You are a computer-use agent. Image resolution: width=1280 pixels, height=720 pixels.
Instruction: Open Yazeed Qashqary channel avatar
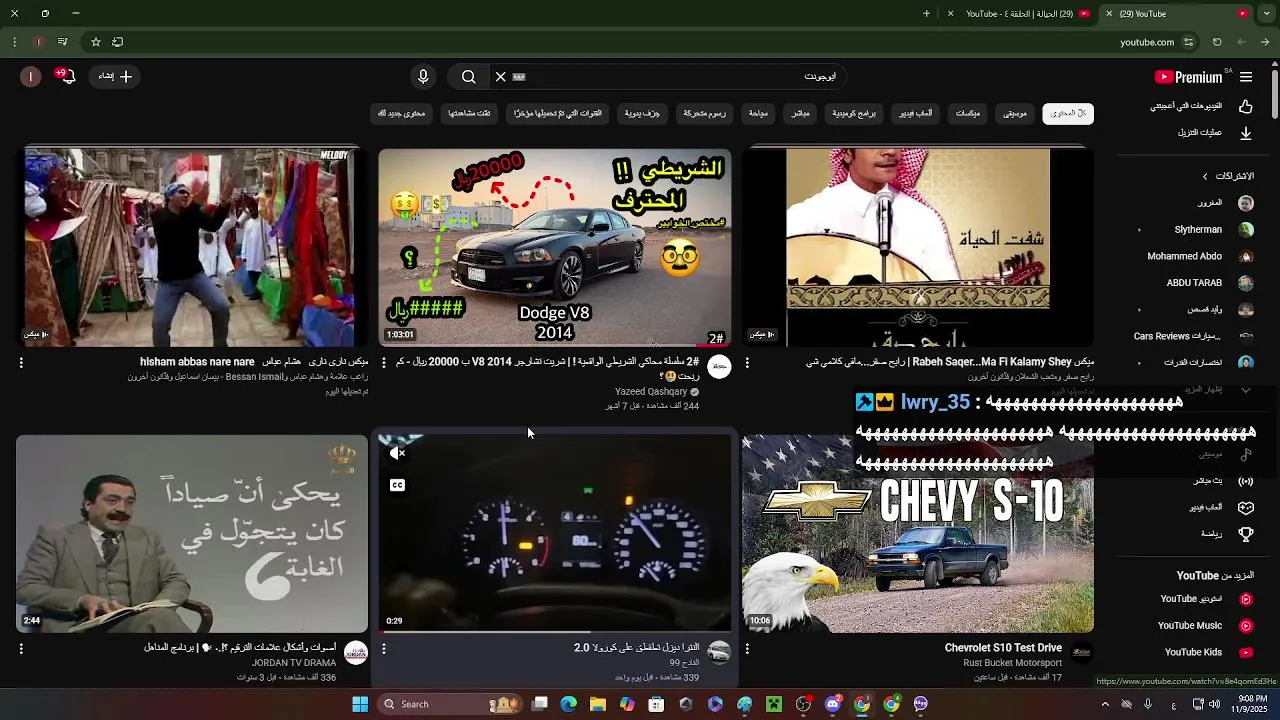[x=719, y=367]
